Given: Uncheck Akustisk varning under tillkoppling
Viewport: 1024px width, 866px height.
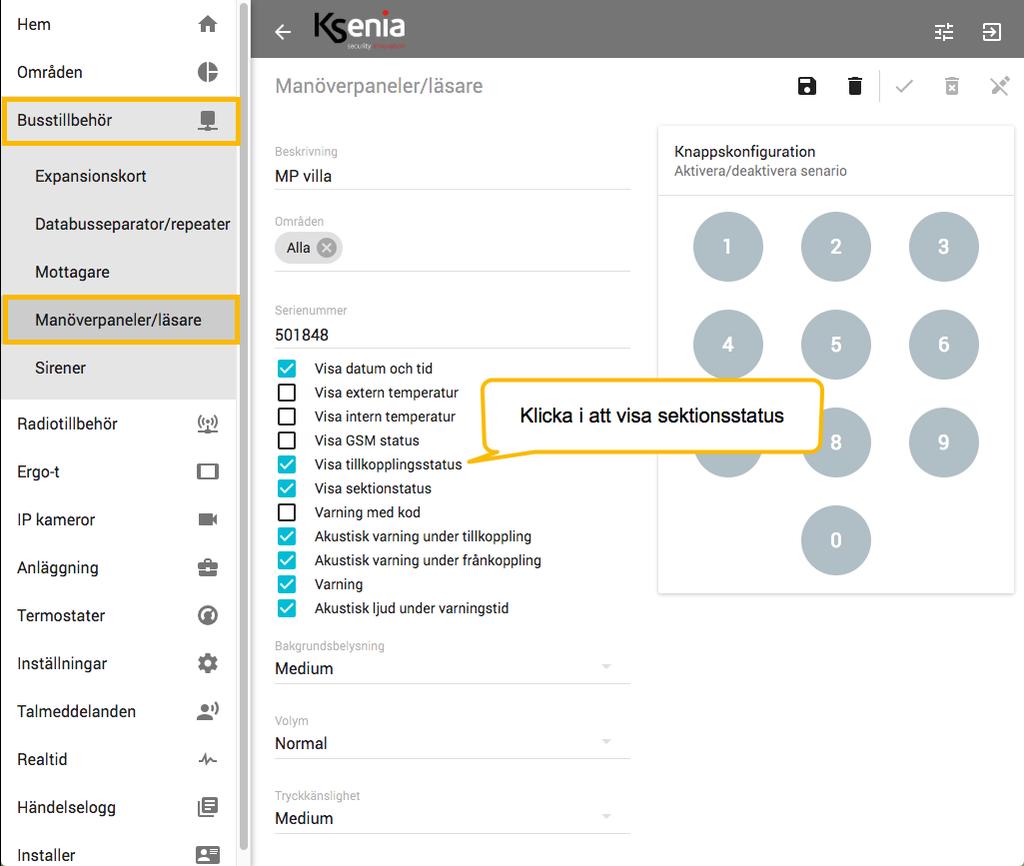Looking at the screenshot, I should (x=287, y=536).
